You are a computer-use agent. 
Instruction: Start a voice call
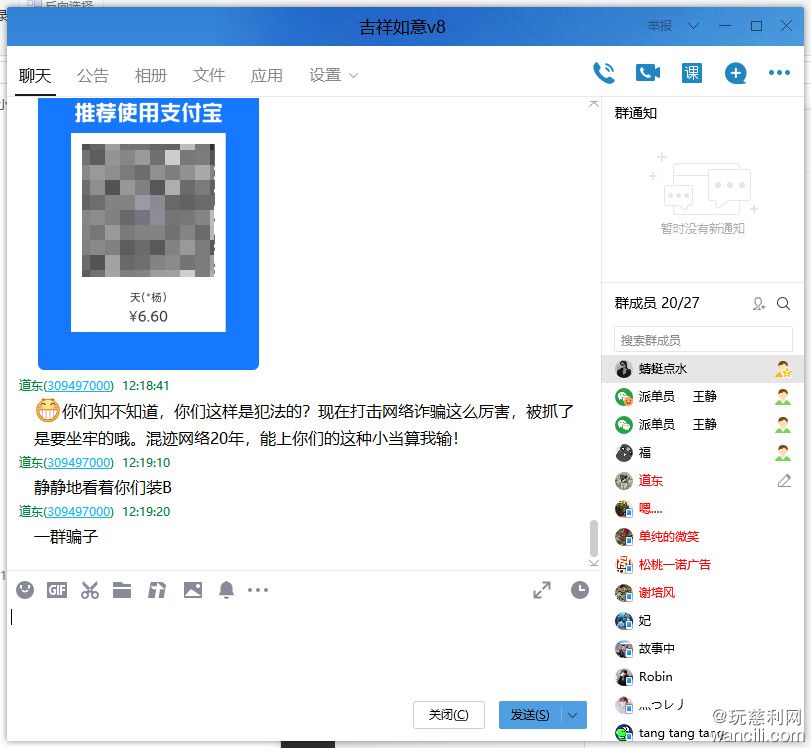pos(604,72)
